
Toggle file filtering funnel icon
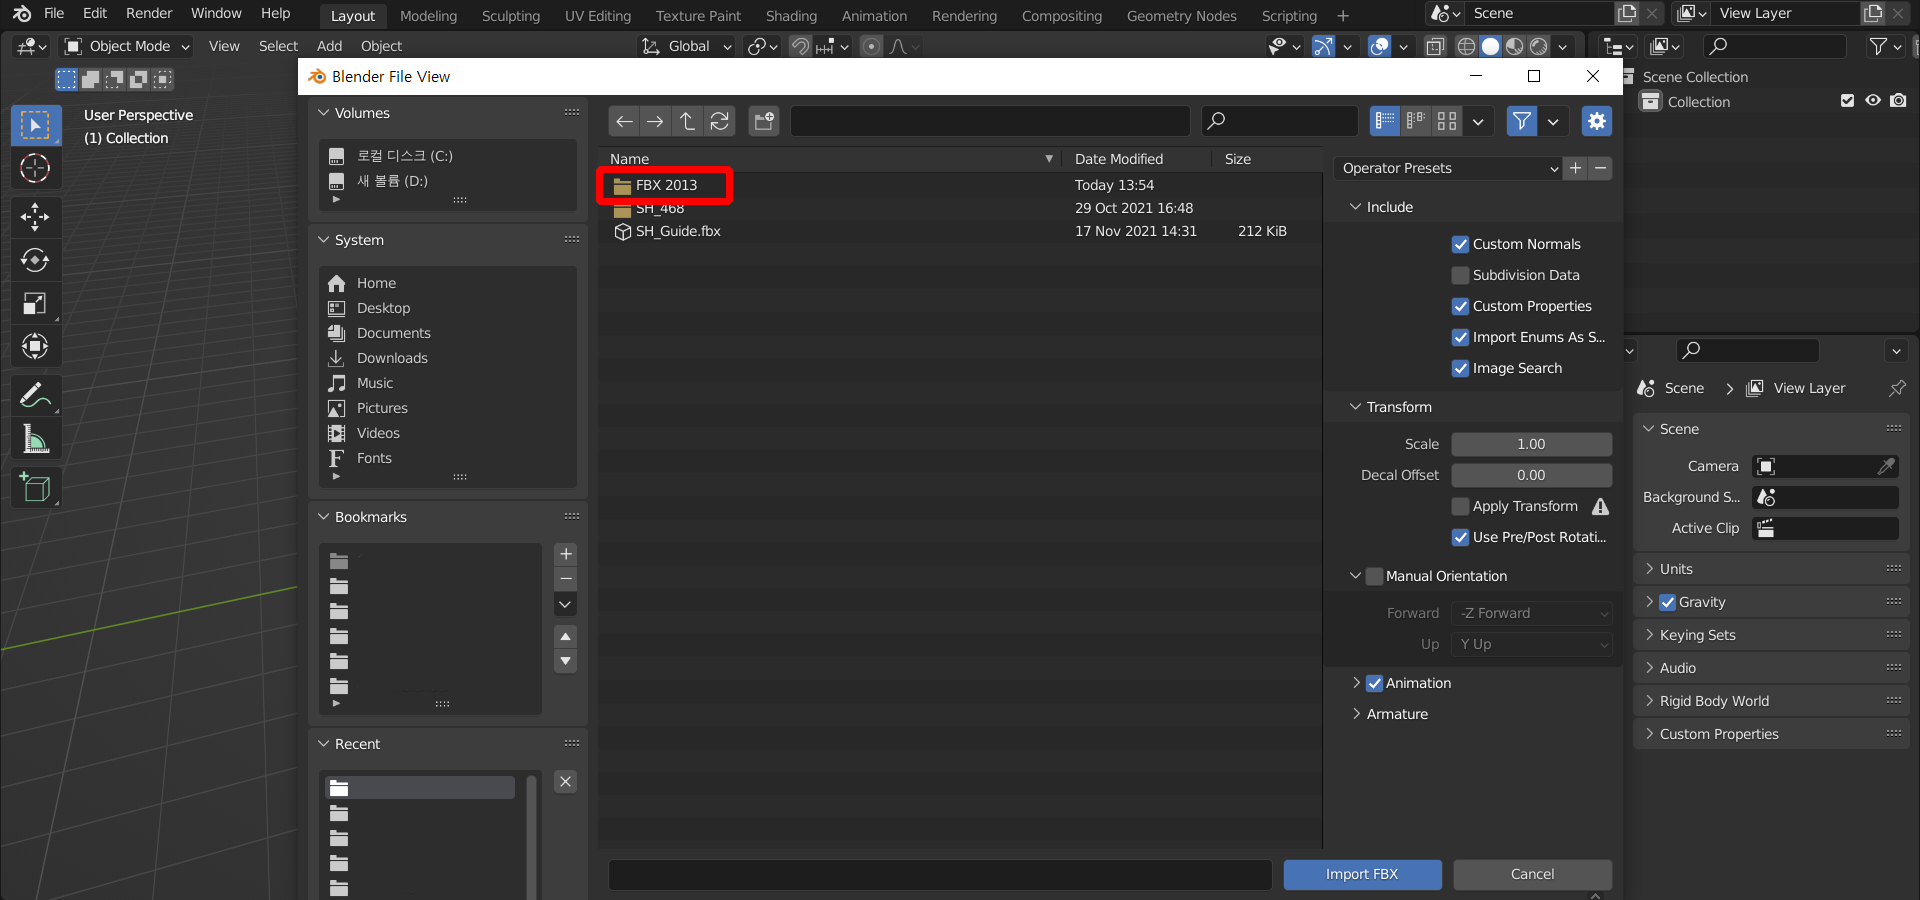(1522, 121)
